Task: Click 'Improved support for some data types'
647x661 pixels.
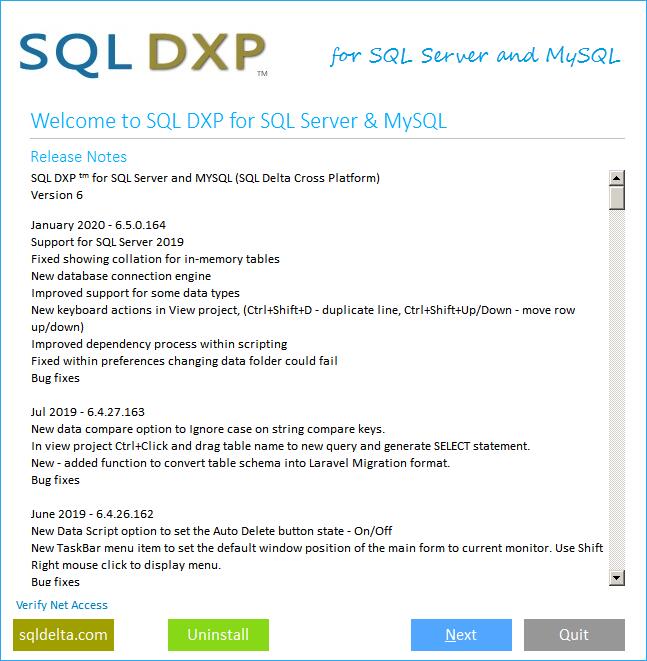Action: [135, 293]
